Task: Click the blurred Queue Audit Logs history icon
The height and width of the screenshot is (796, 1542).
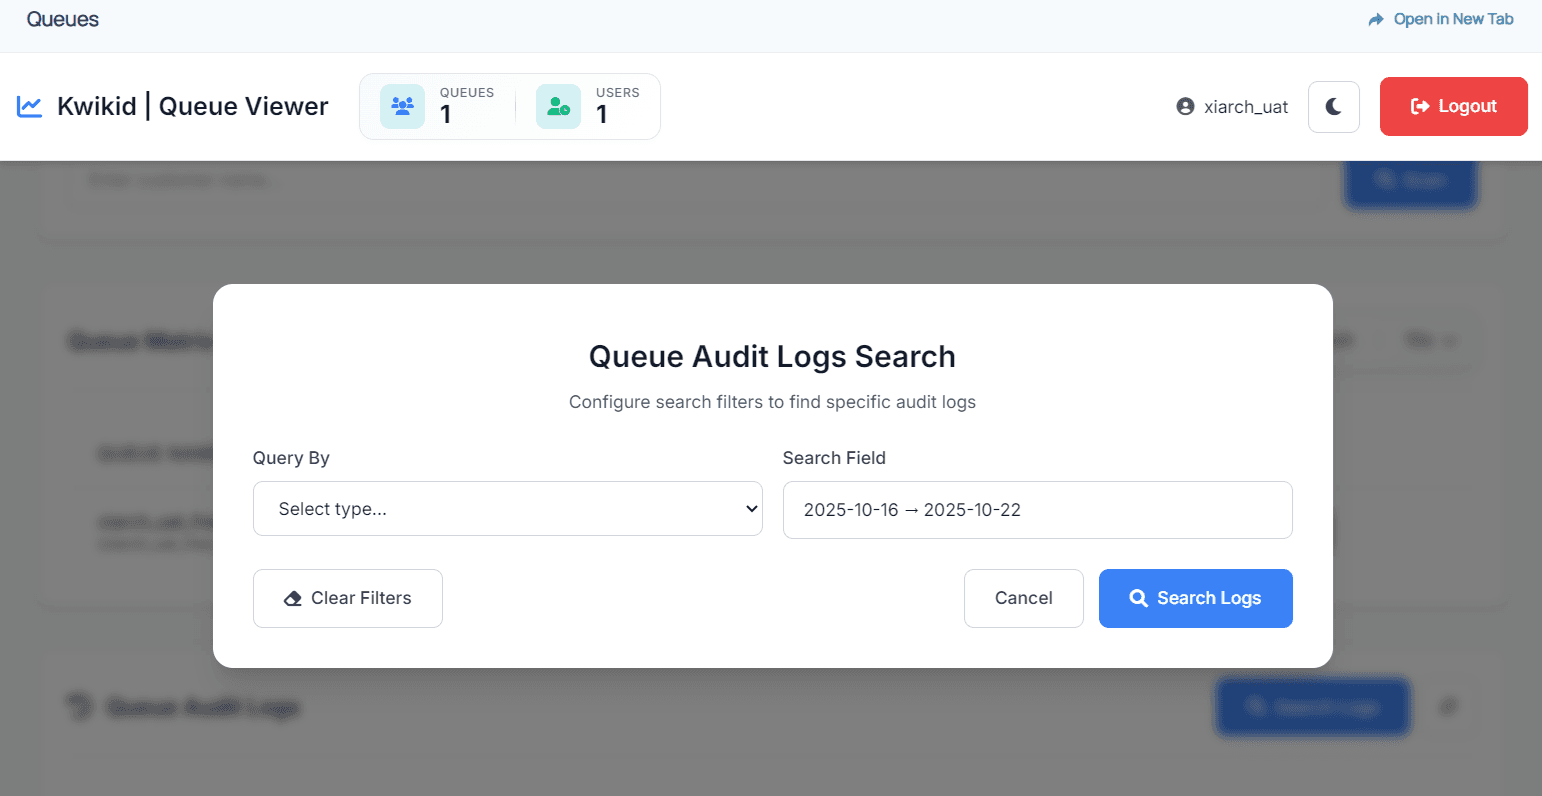Action: pos(78,707)
